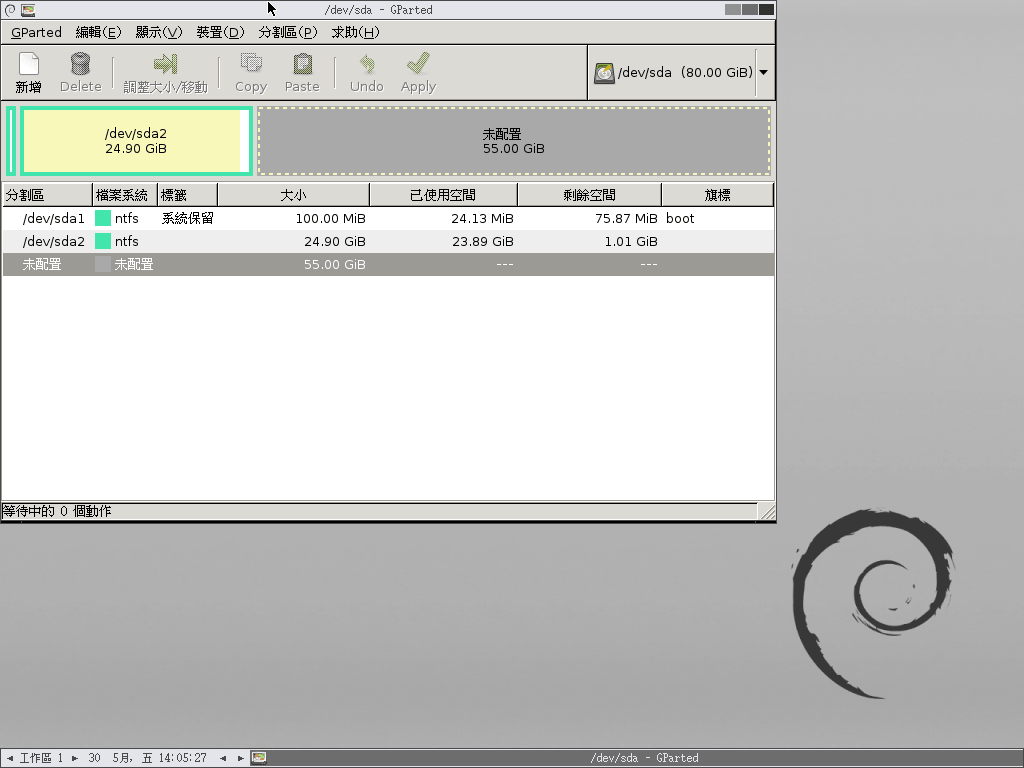Viewport: 1024px width, 768px height.
Task: Click the 未配置 unallocated block in disk map
Action: 514,141
